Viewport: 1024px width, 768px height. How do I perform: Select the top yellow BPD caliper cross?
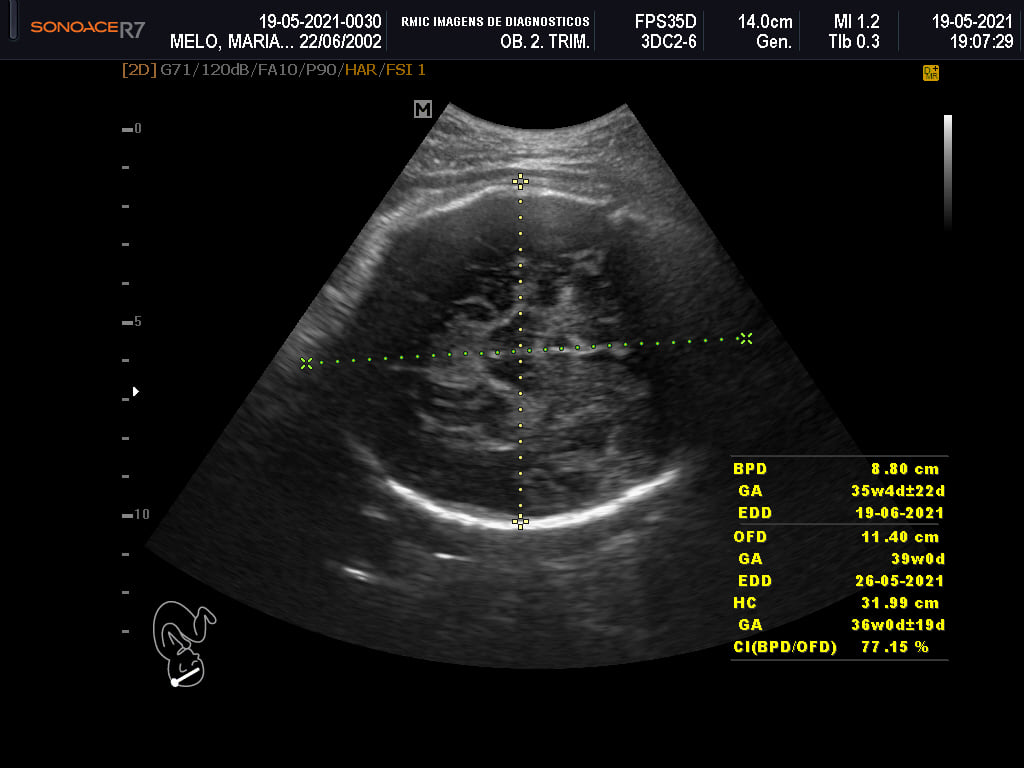pyautogui.click(x=520, y=181)
